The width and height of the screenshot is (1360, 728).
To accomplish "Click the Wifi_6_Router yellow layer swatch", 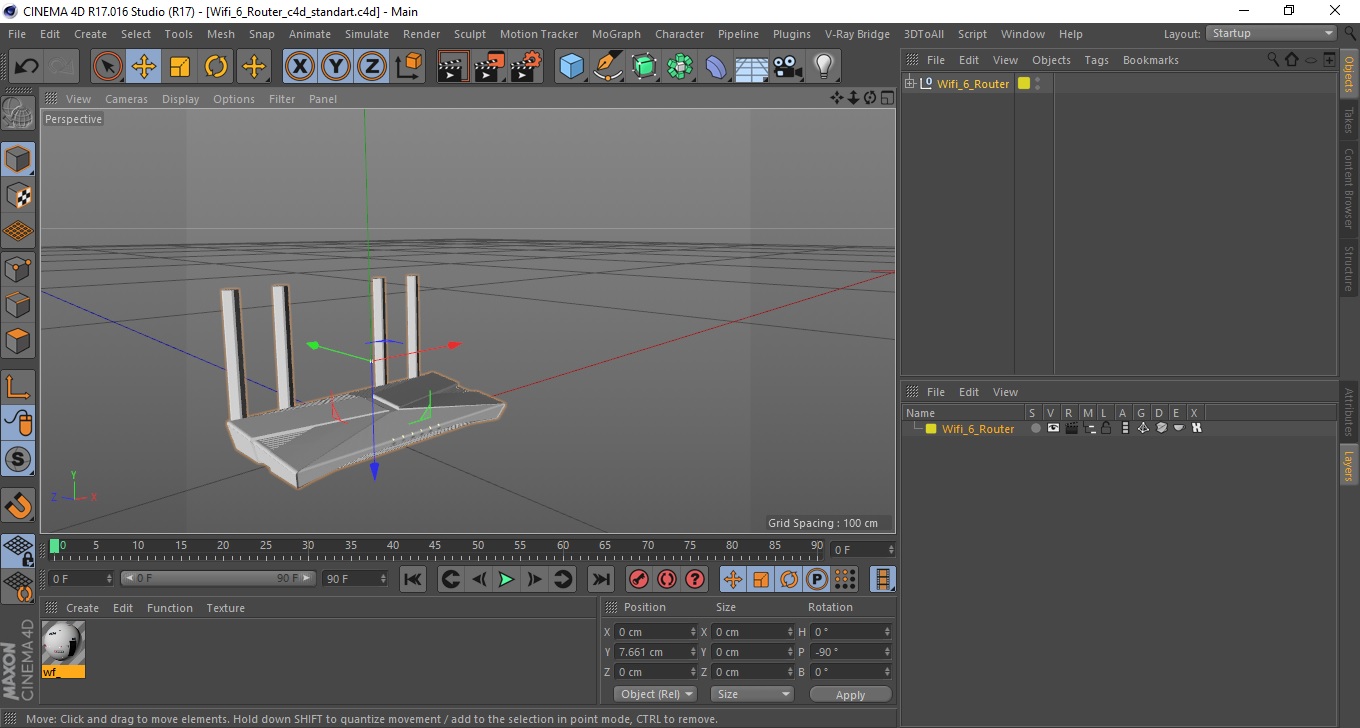I will pos(931,429).
